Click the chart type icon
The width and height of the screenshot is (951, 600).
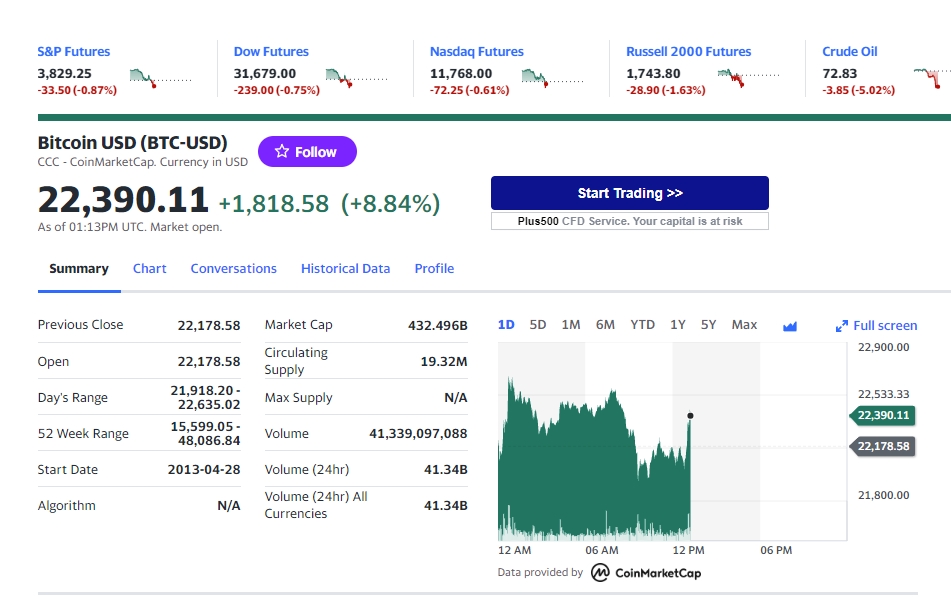pos(790,326)
